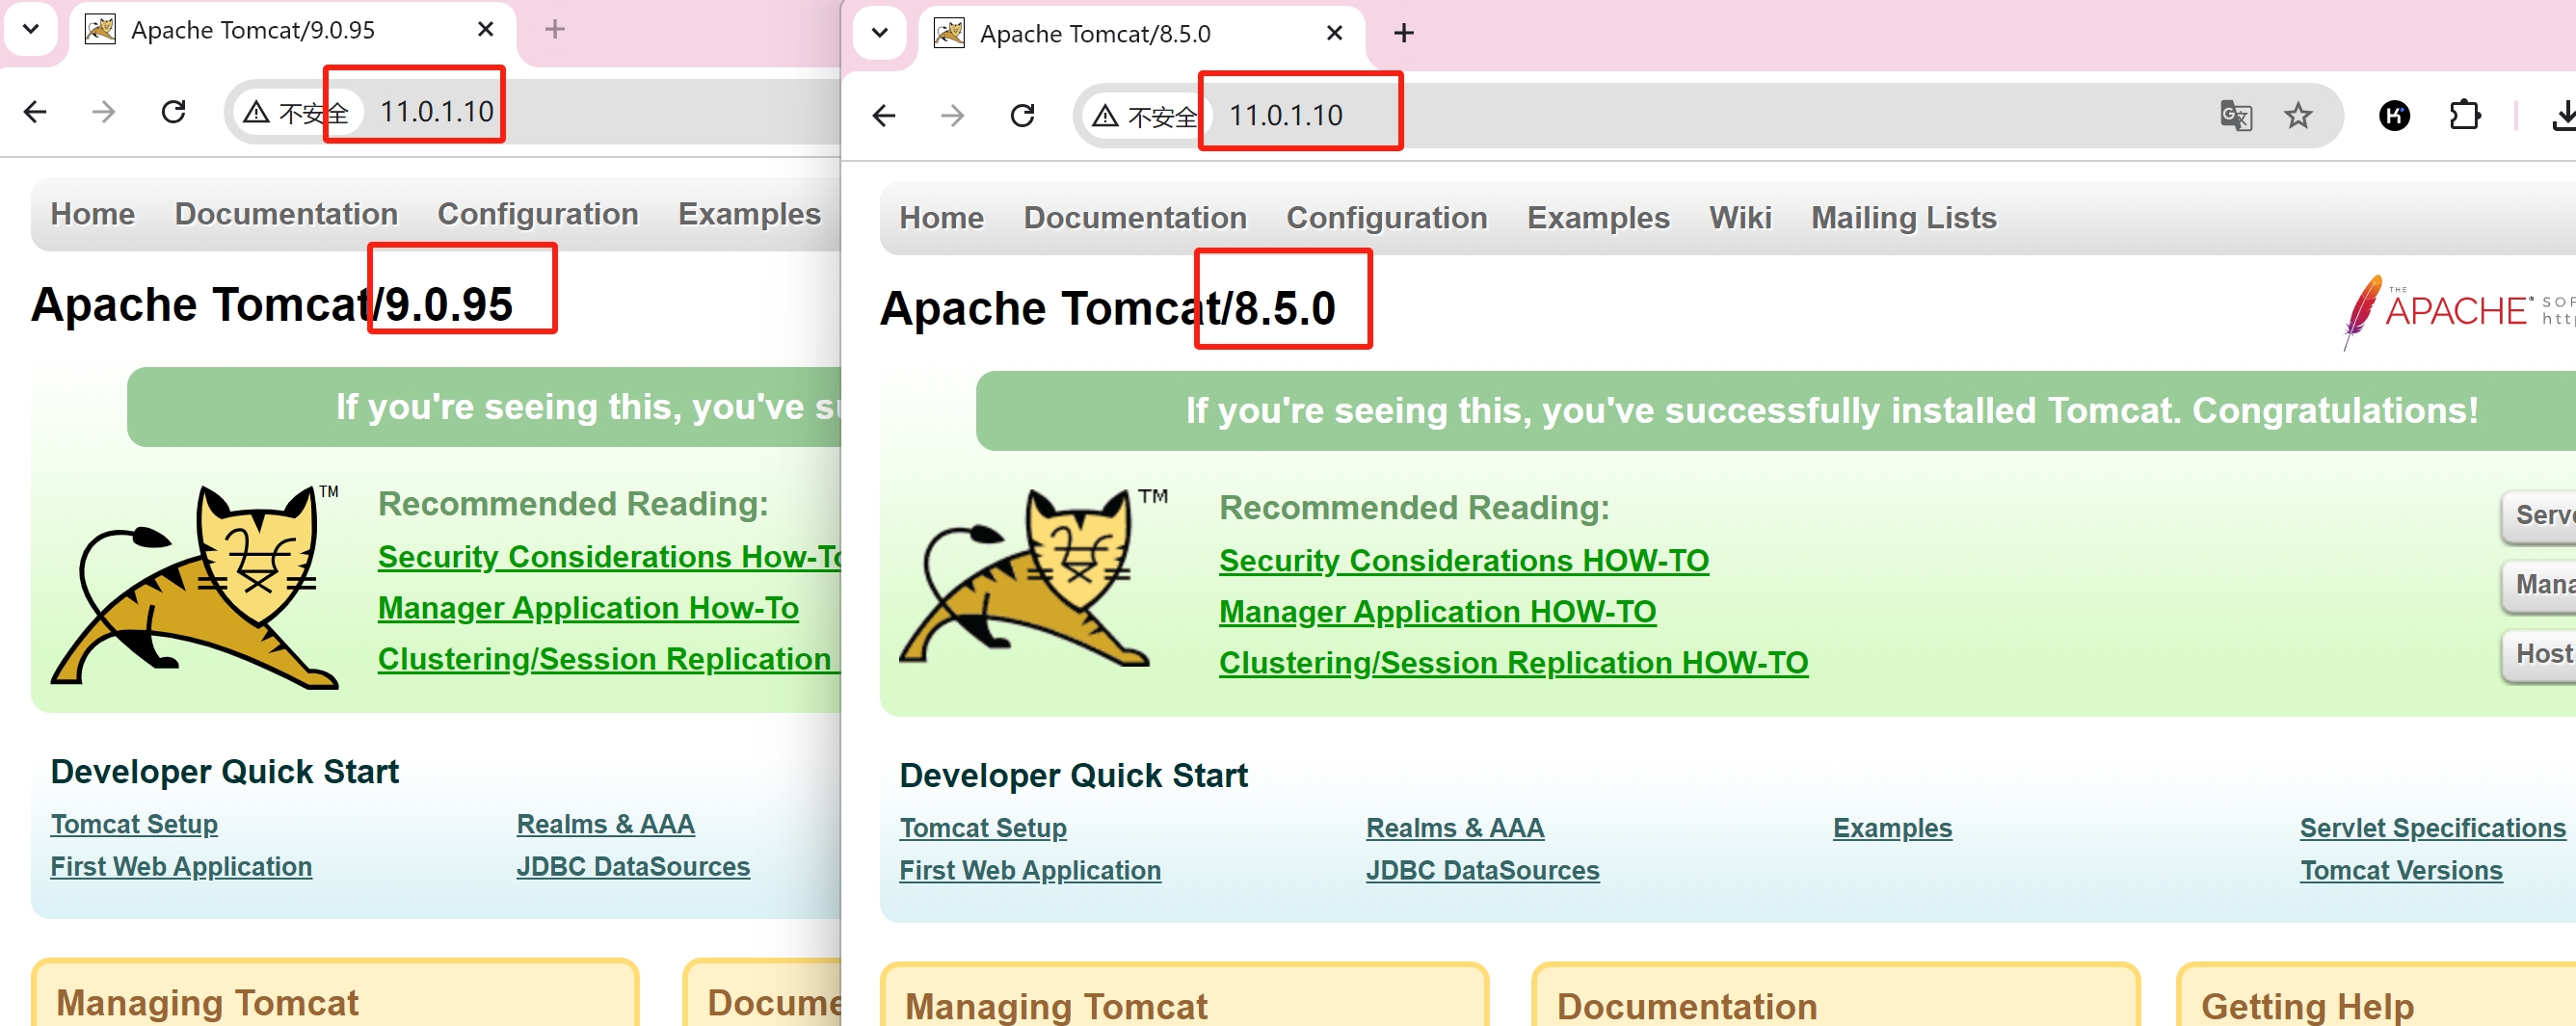Click forward arrow in right Tomcat 8.5.0 window

click(953, 115)
